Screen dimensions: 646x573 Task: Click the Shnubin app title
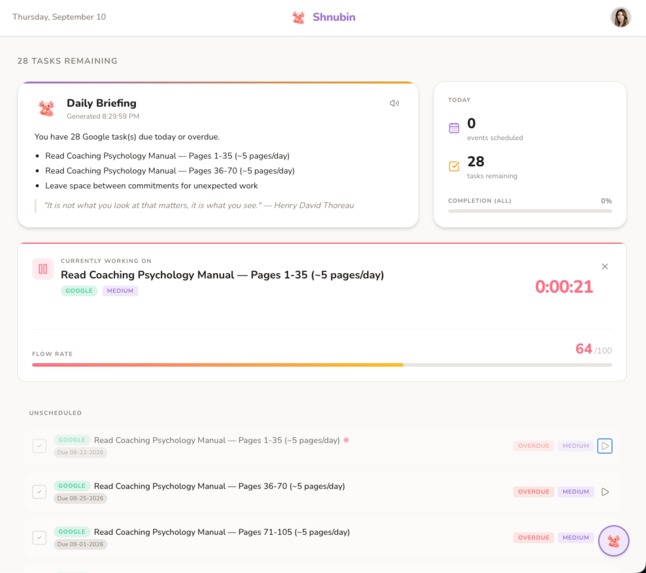tap(334, 17)
